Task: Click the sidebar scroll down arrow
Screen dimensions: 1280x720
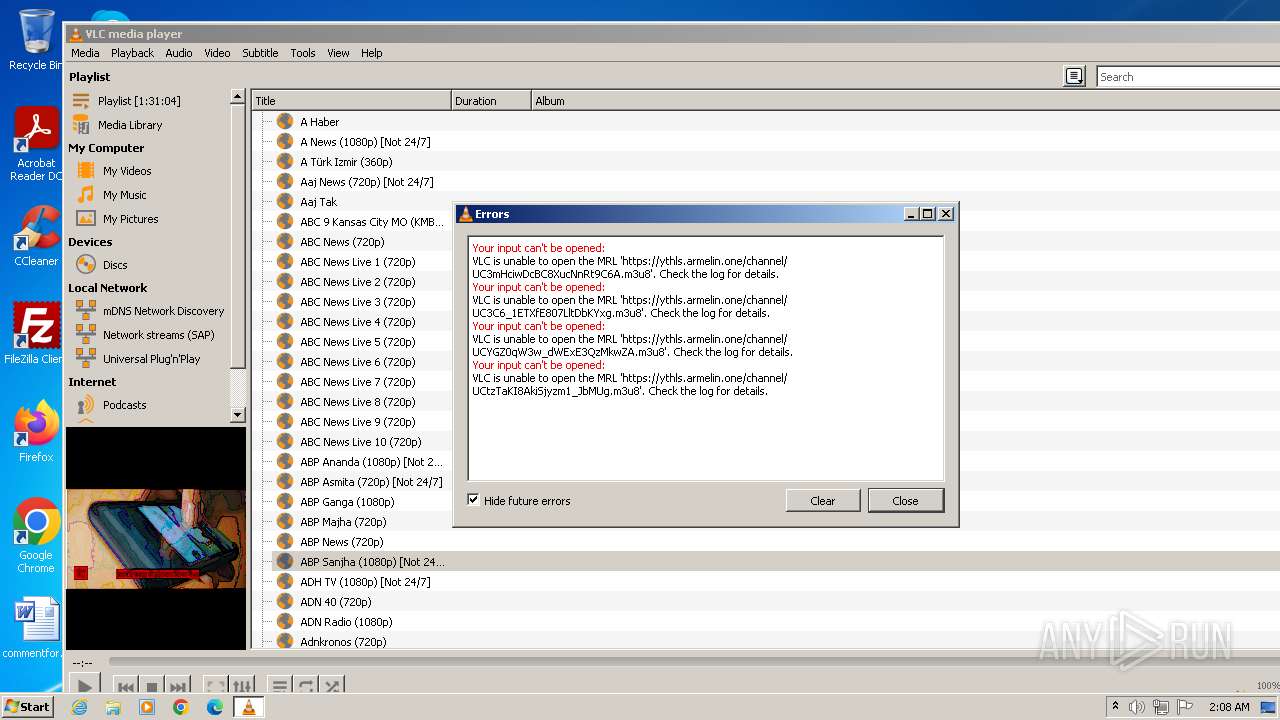Action: point(237,415)
